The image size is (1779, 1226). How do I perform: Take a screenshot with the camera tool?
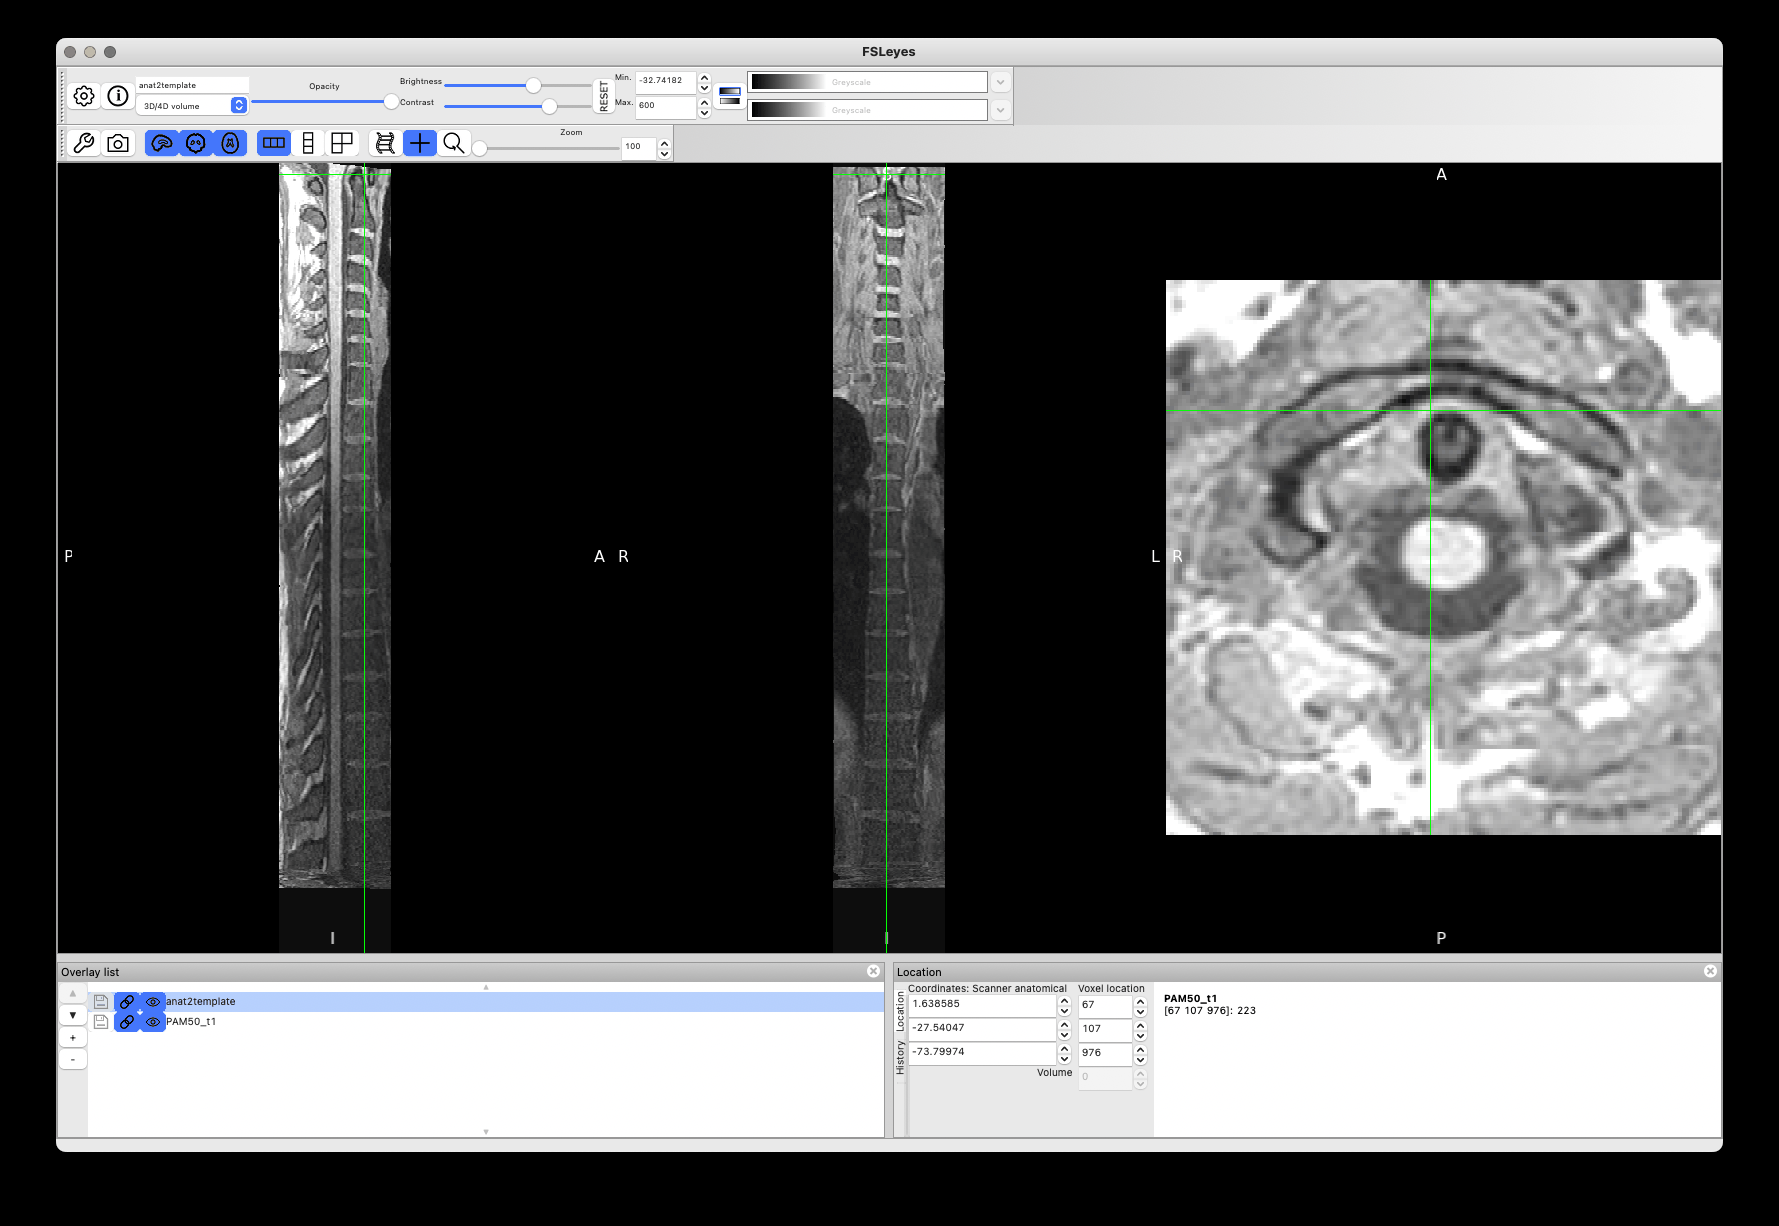[118, 143]
